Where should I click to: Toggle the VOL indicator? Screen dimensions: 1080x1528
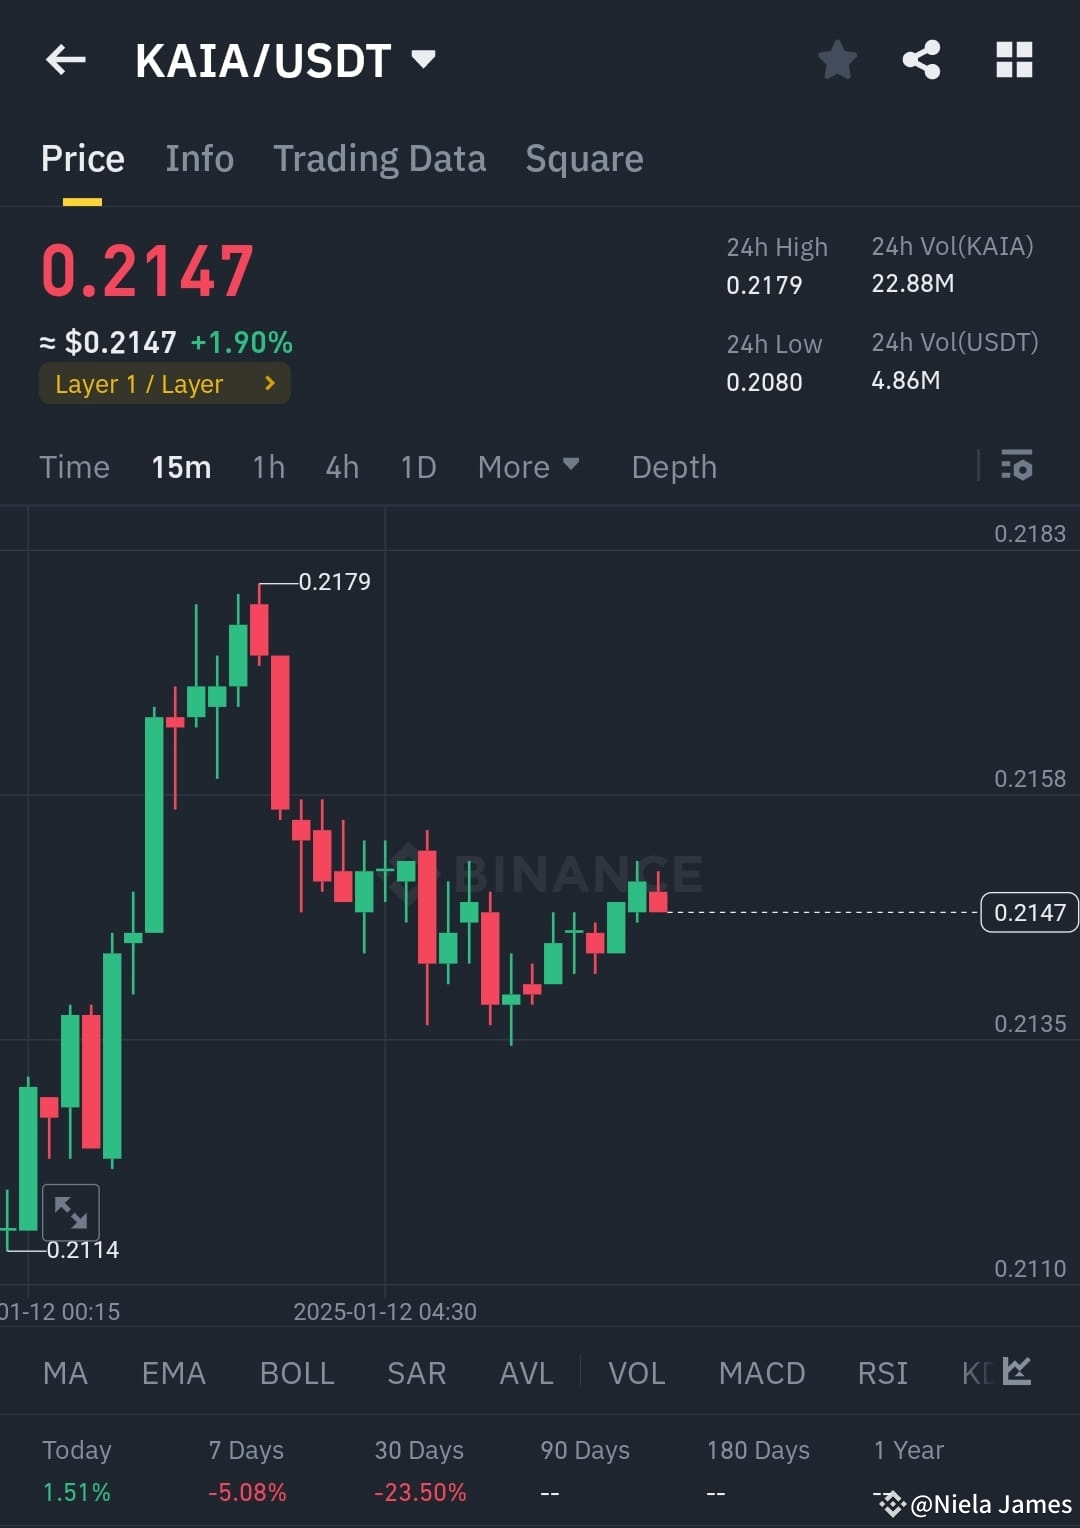pos(636,1374)
